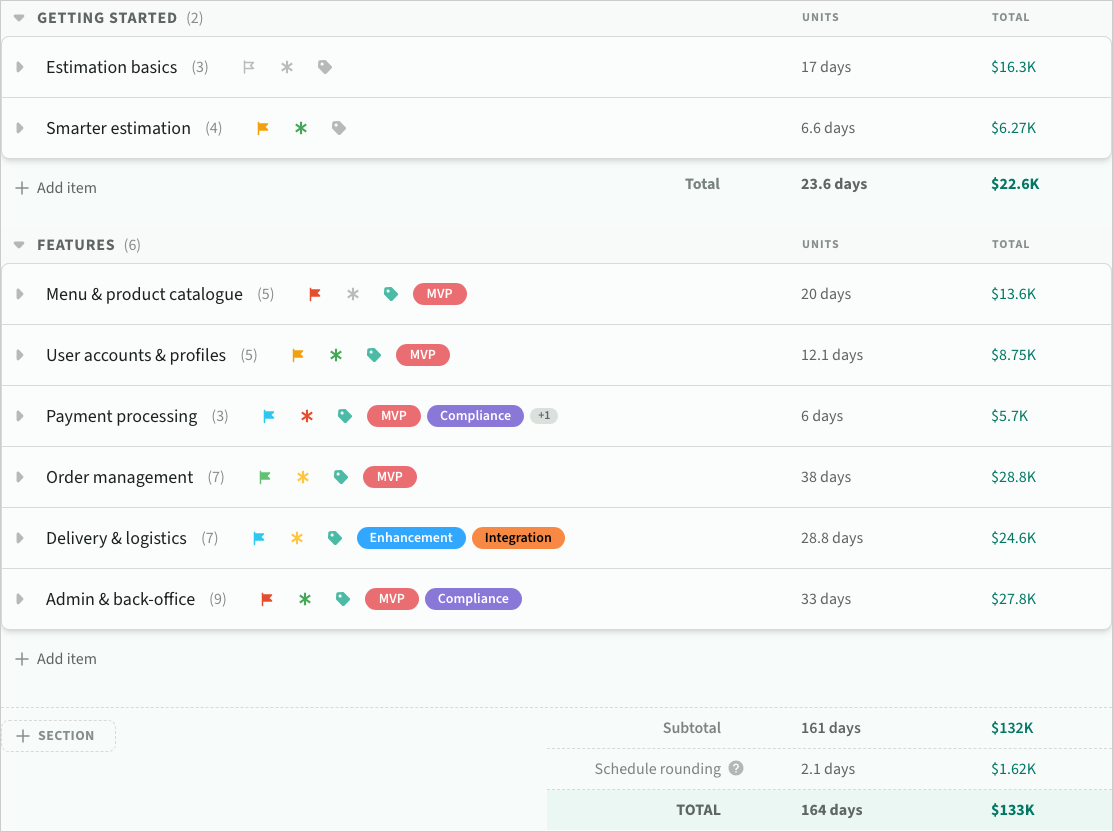The image size is (1113, 832).
Task: Click the green flag on Order management
Action: (x=265, y=477)
